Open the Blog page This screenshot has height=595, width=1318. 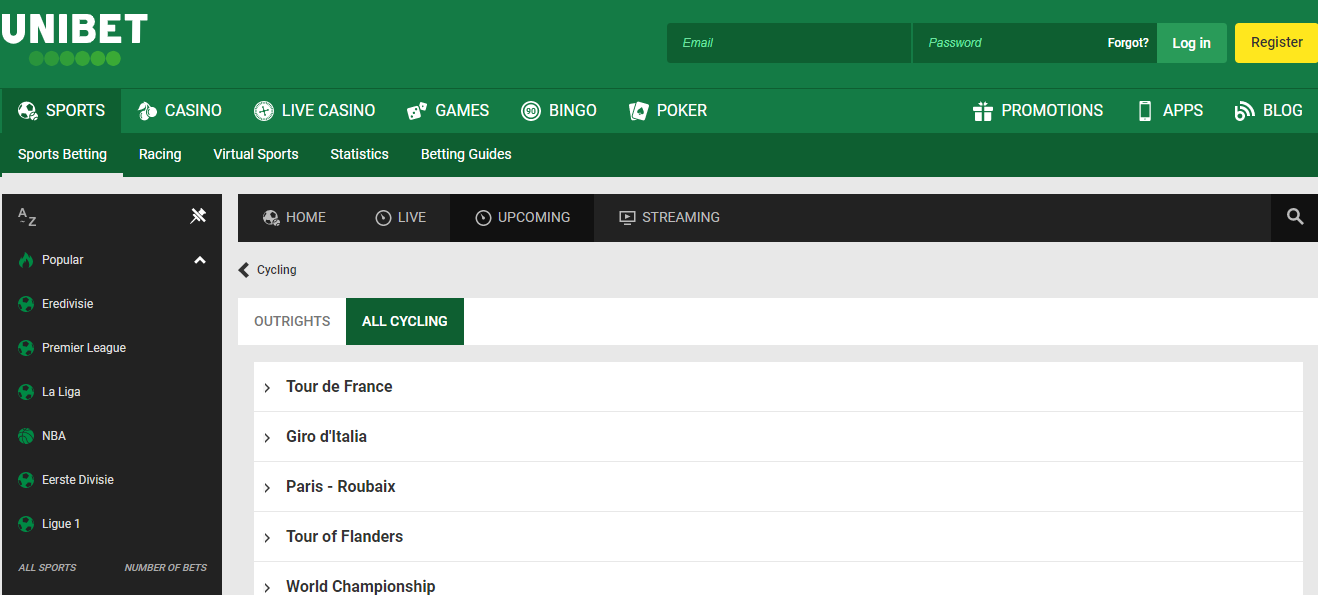(x=1269, y=111)
